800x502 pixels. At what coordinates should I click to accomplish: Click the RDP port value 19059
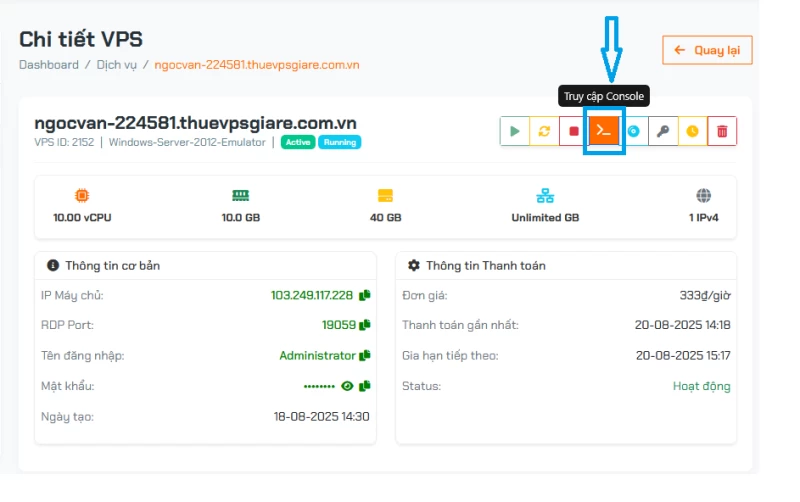click(x=339, y=325)
